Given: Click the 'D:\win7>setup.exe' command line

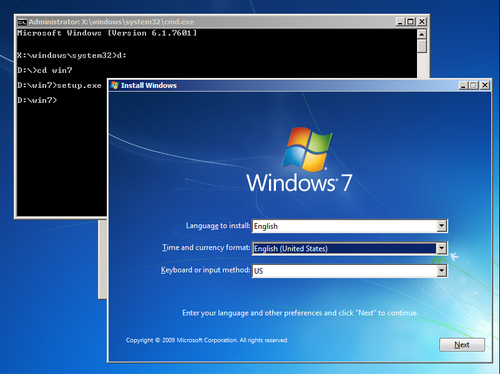Looking at the screenshot, I should point(59,85).
